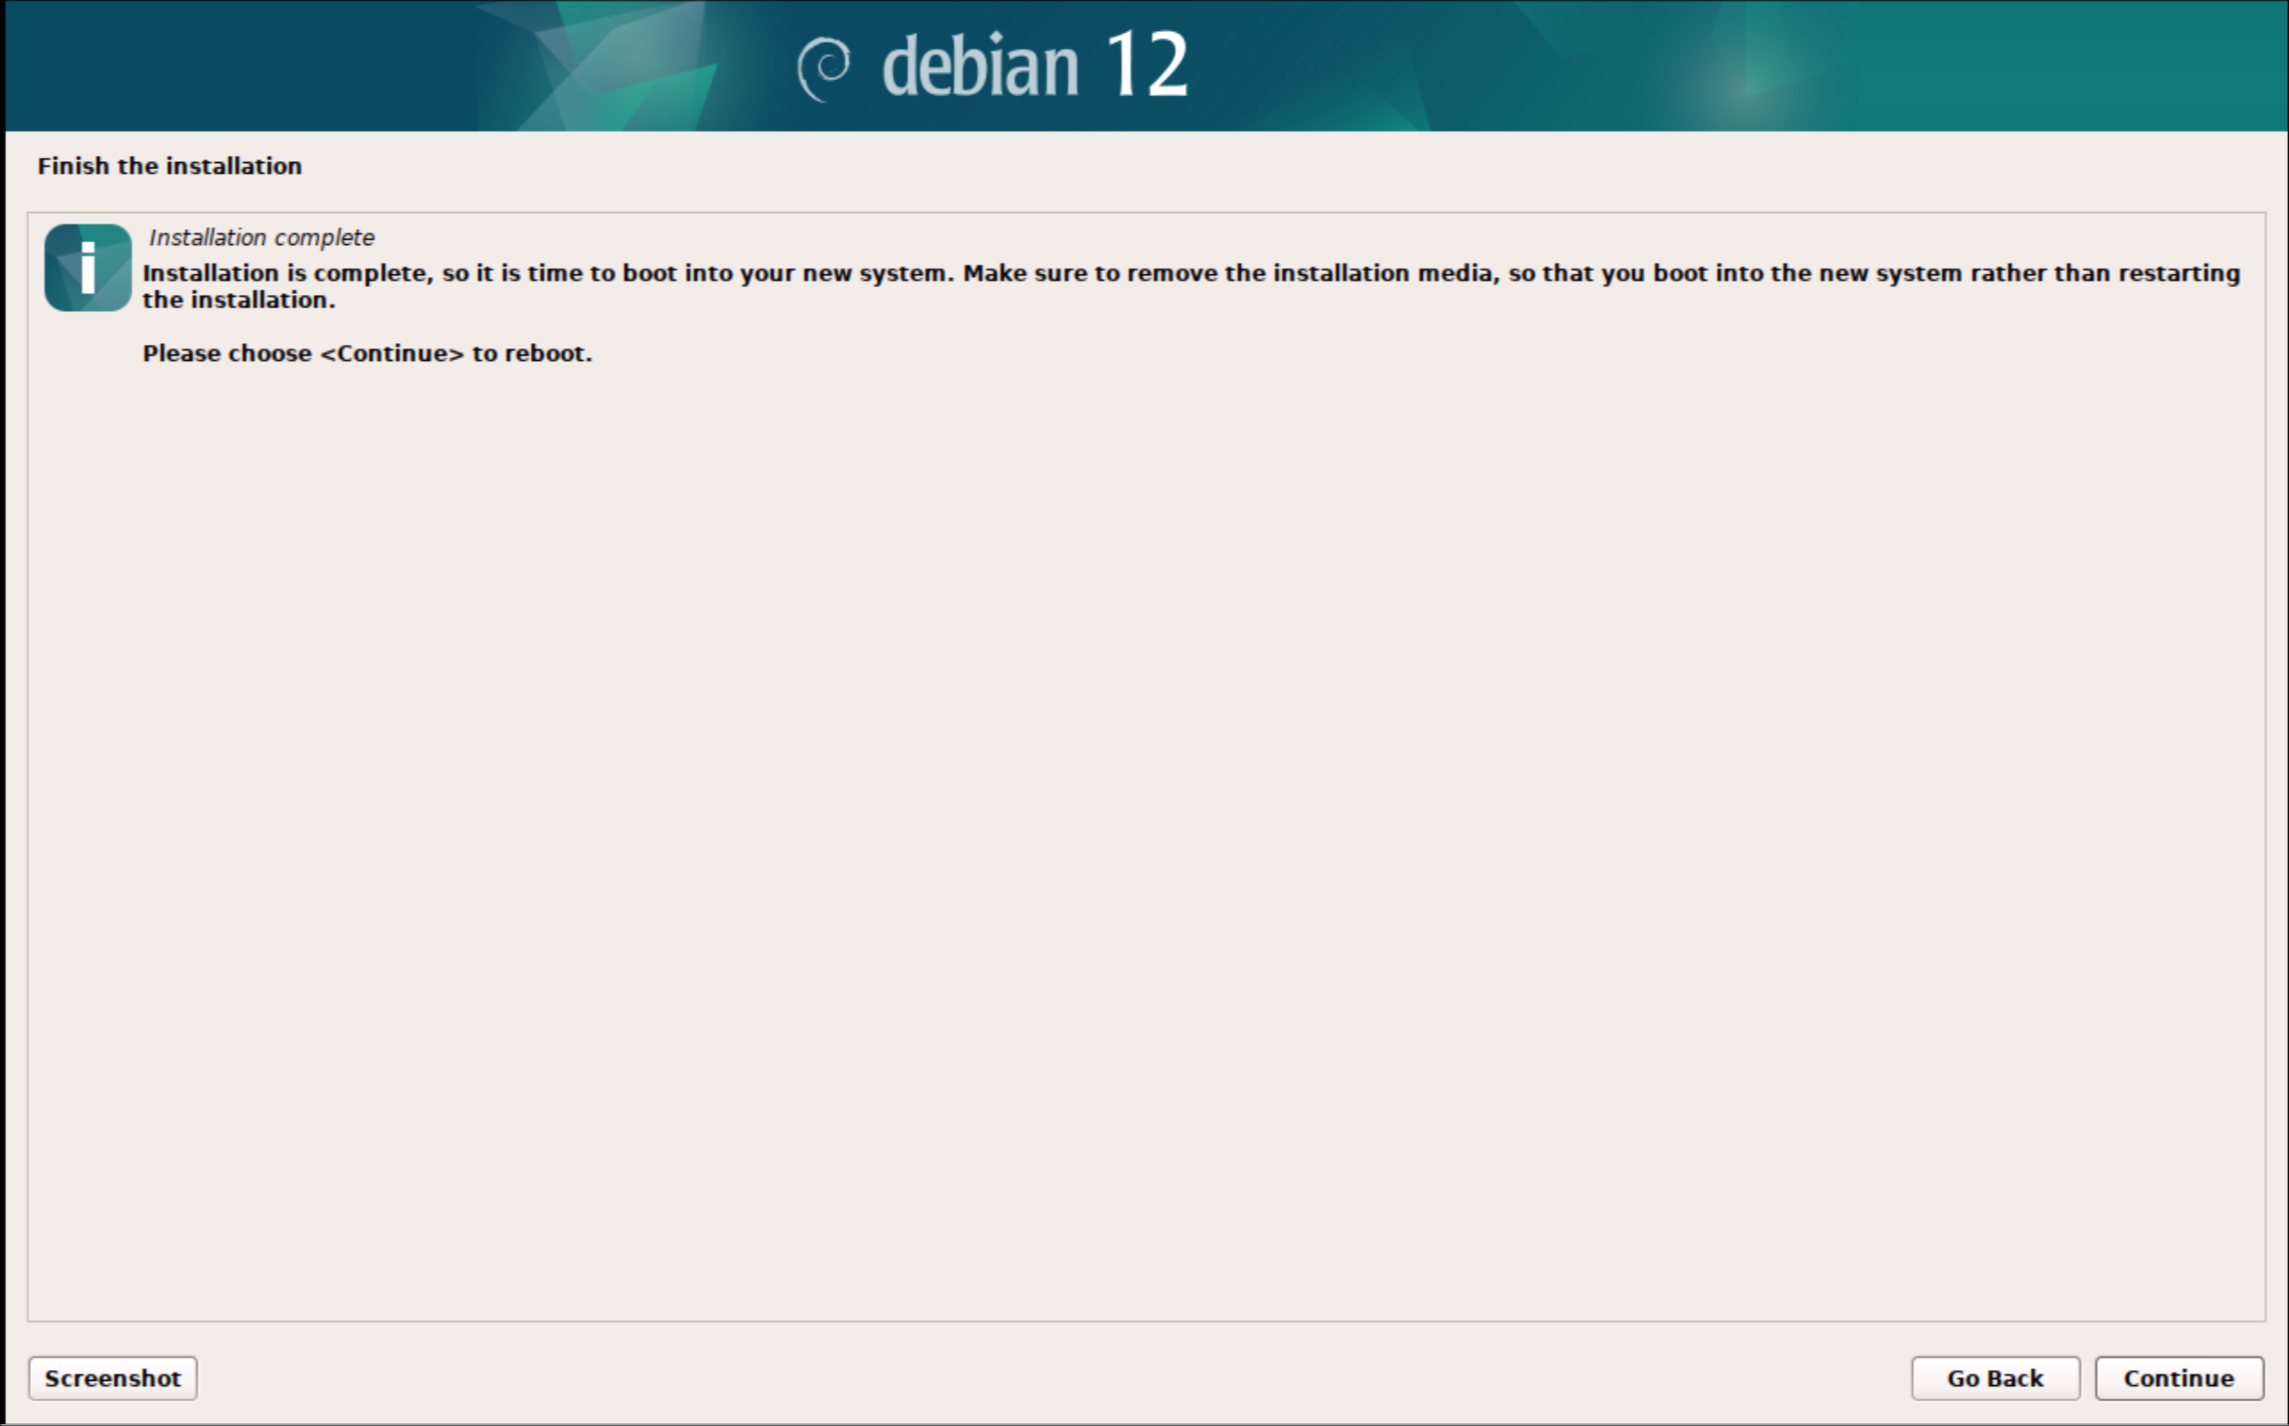Click the geometric pattern in banner
This screenshot has width=2289, height=1426.
[x=600, y=65]
